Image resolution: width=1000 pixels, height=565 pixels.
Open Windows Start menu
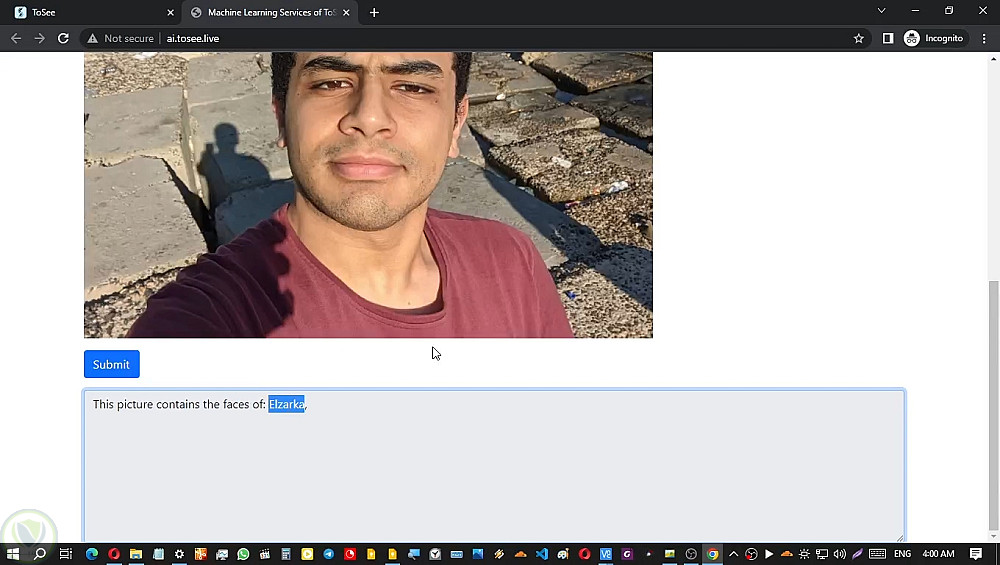12,554
